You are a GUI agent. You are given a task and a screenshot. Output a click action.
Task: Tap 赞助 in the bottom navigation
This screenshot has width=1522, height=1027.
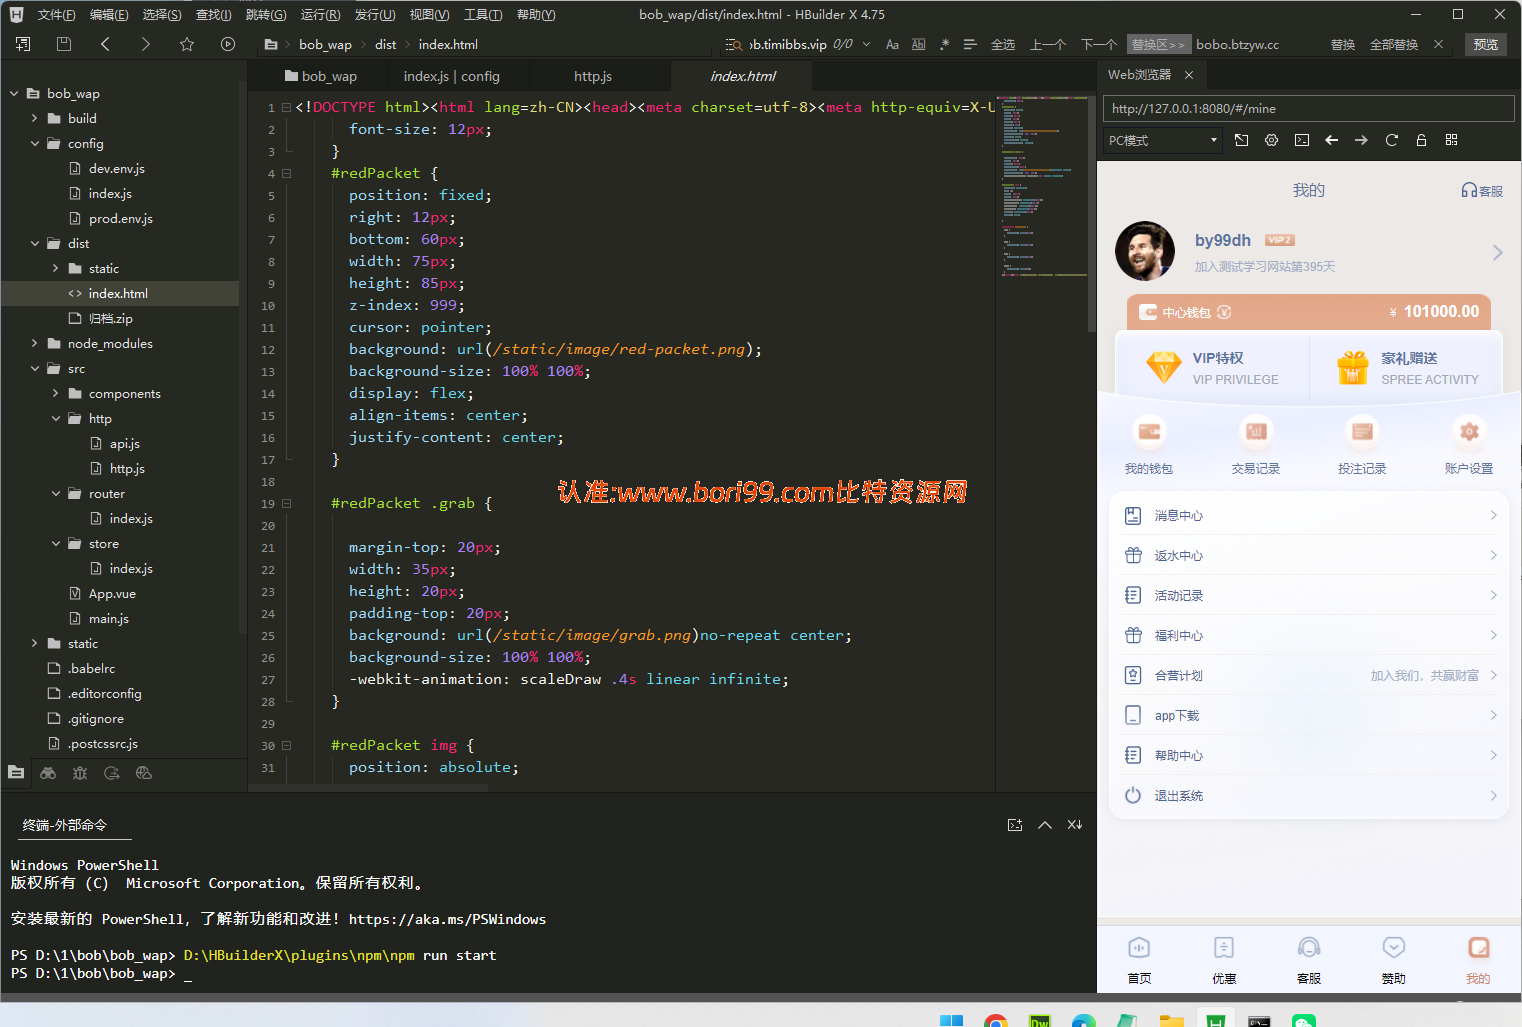pyautogui.click(x=1394, y=960)
